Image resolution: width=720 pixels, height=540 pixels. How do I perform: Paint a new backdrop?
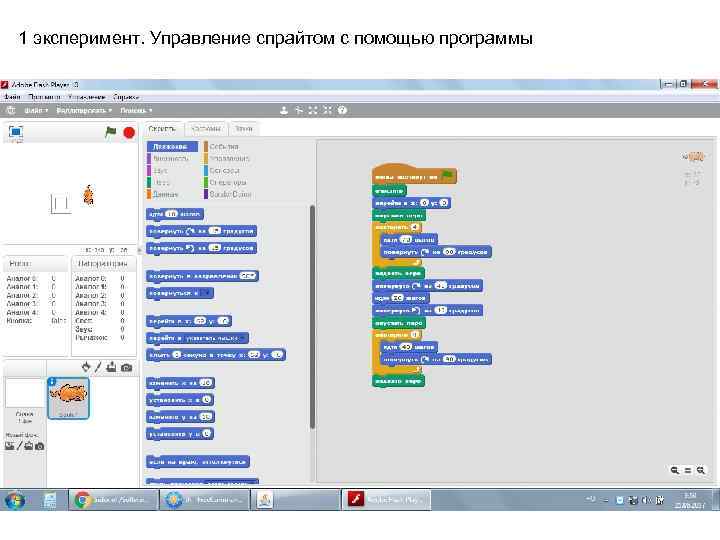point(19,446)
